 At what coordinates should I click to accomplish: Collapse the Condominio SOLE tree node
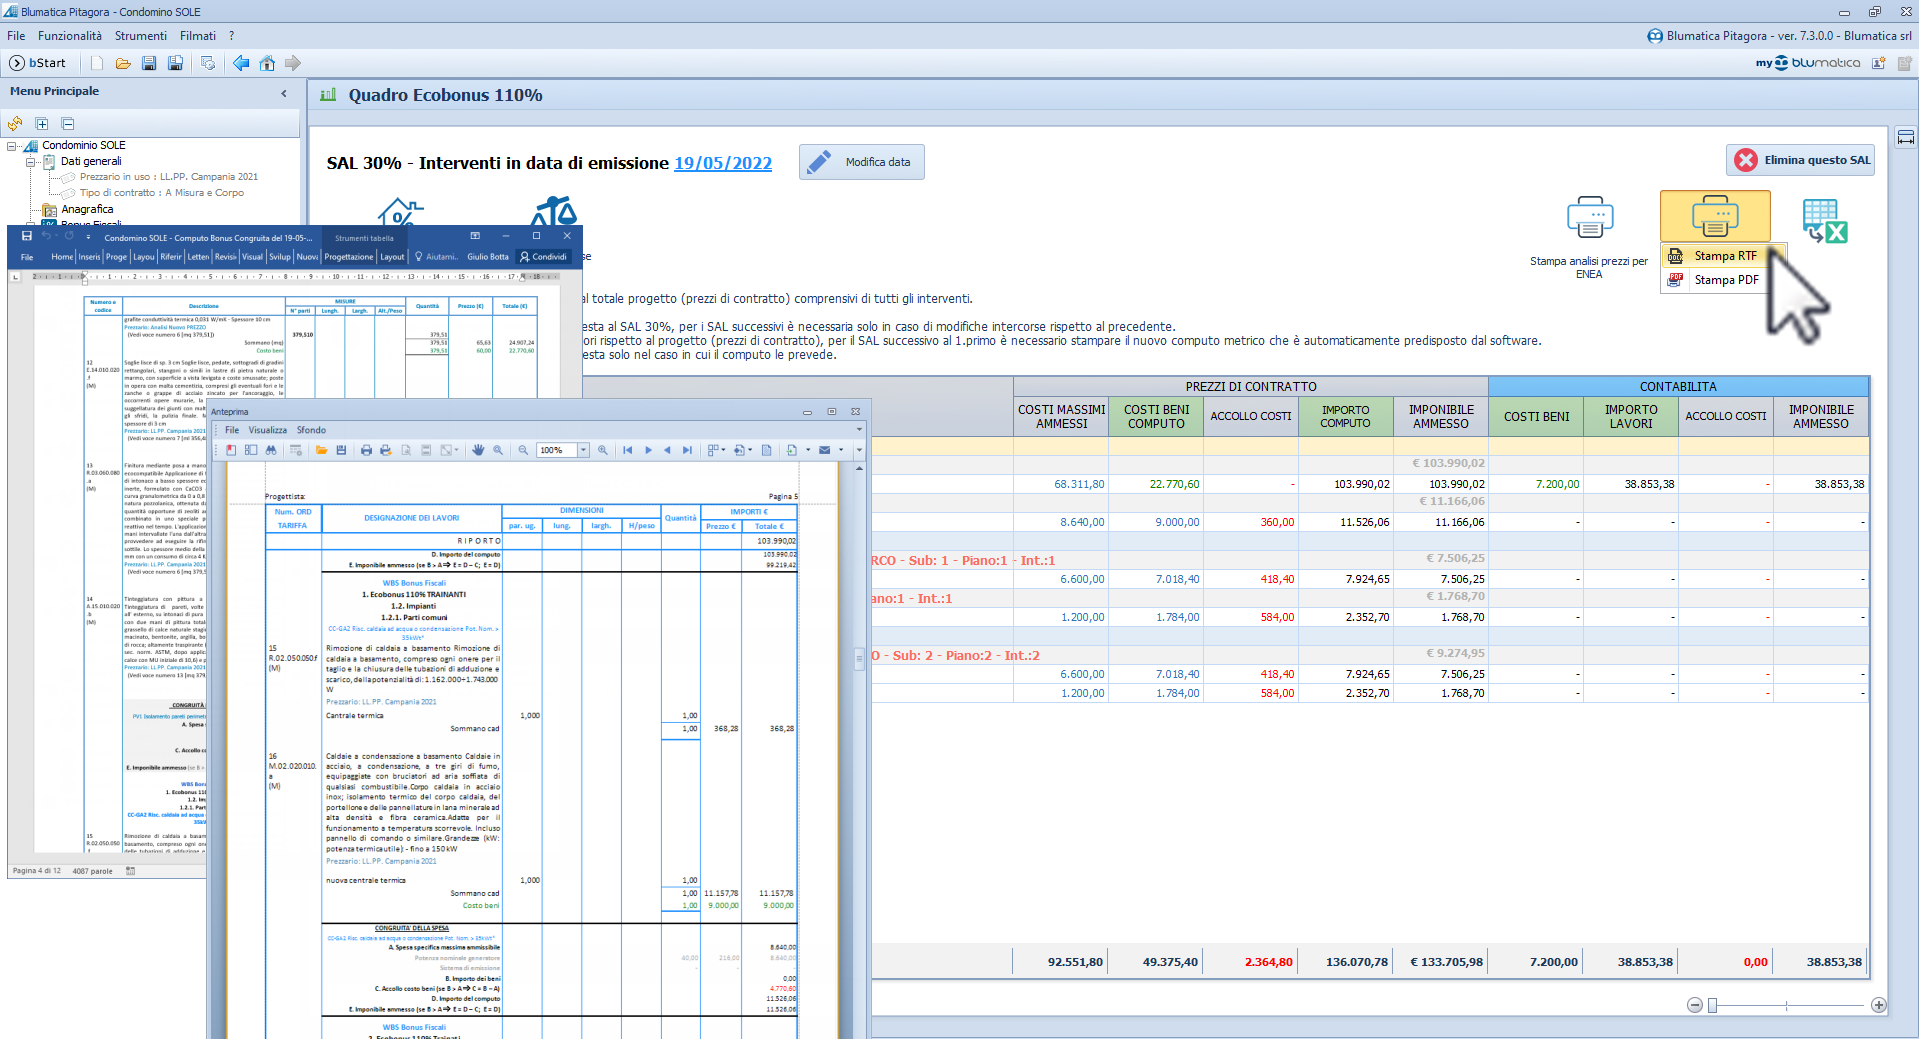pos(12,146)
